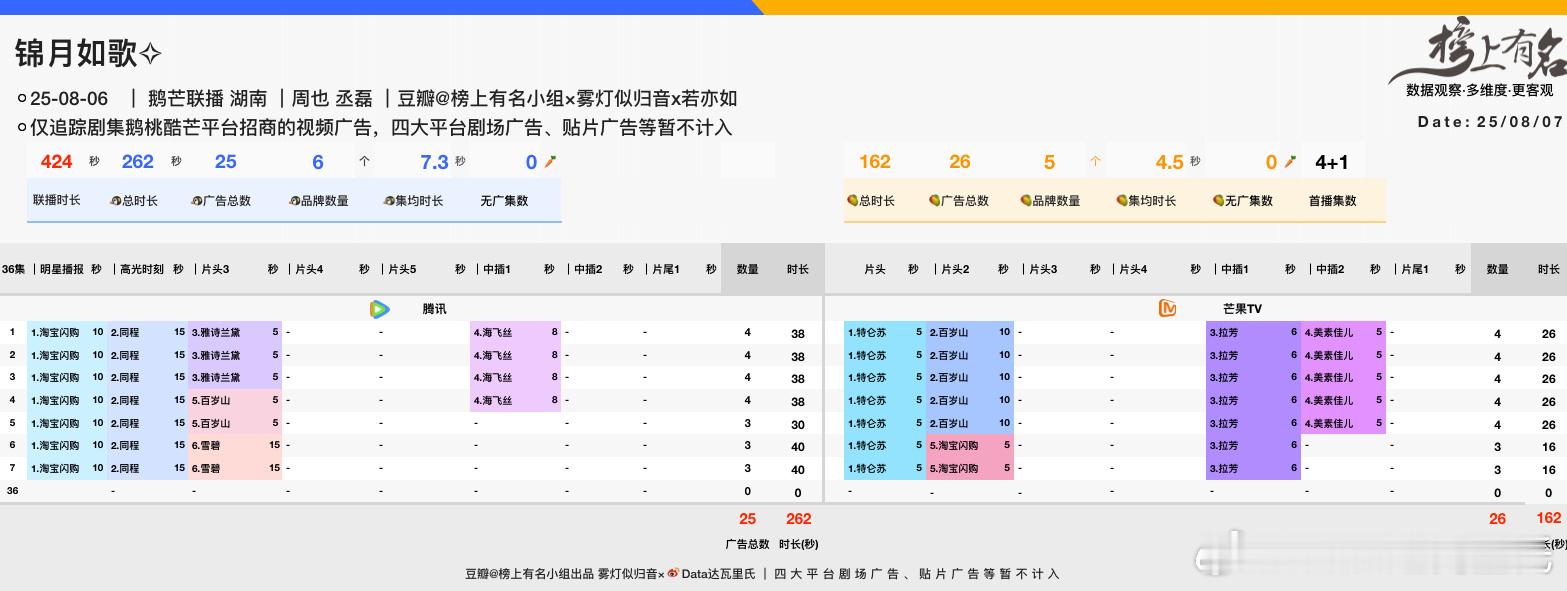Click the 4+1 premiere episodes value

(x=1332, y=162)
